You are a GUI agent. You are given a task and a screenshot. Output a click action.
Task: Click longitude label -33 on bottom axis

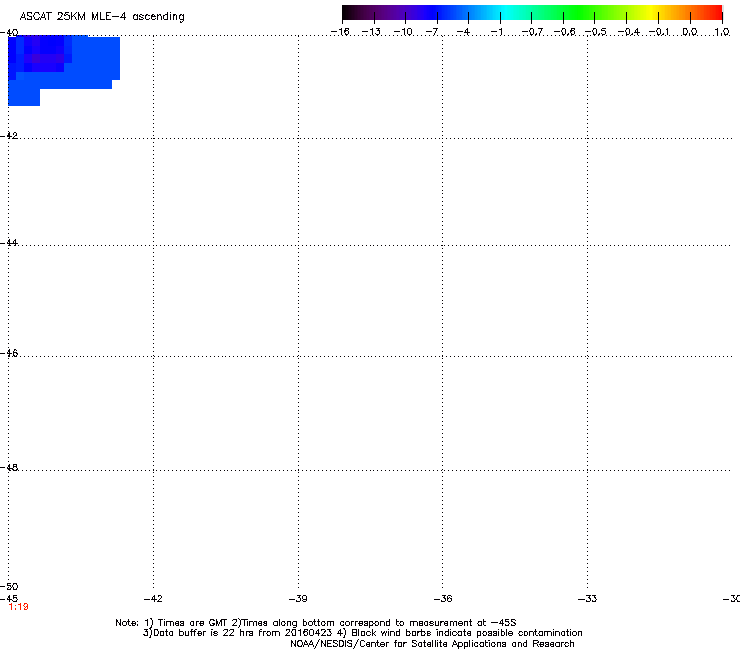pos(588,599)
